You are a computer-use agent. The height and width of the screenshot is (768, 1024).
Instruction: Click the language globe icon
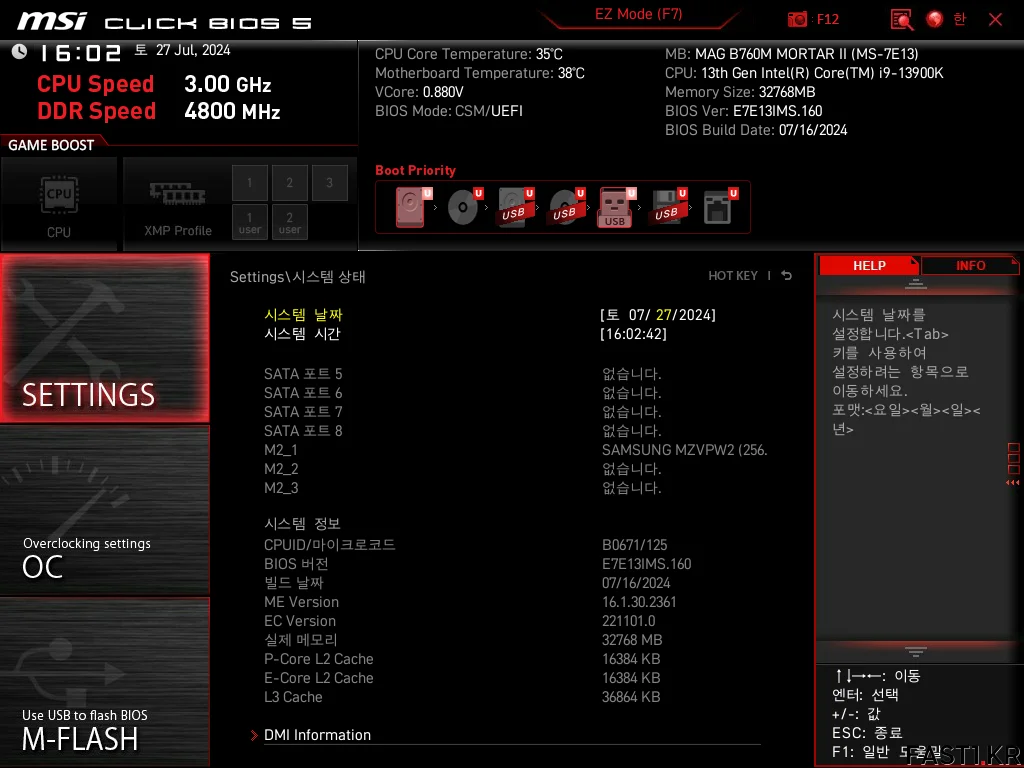(935, 19)
